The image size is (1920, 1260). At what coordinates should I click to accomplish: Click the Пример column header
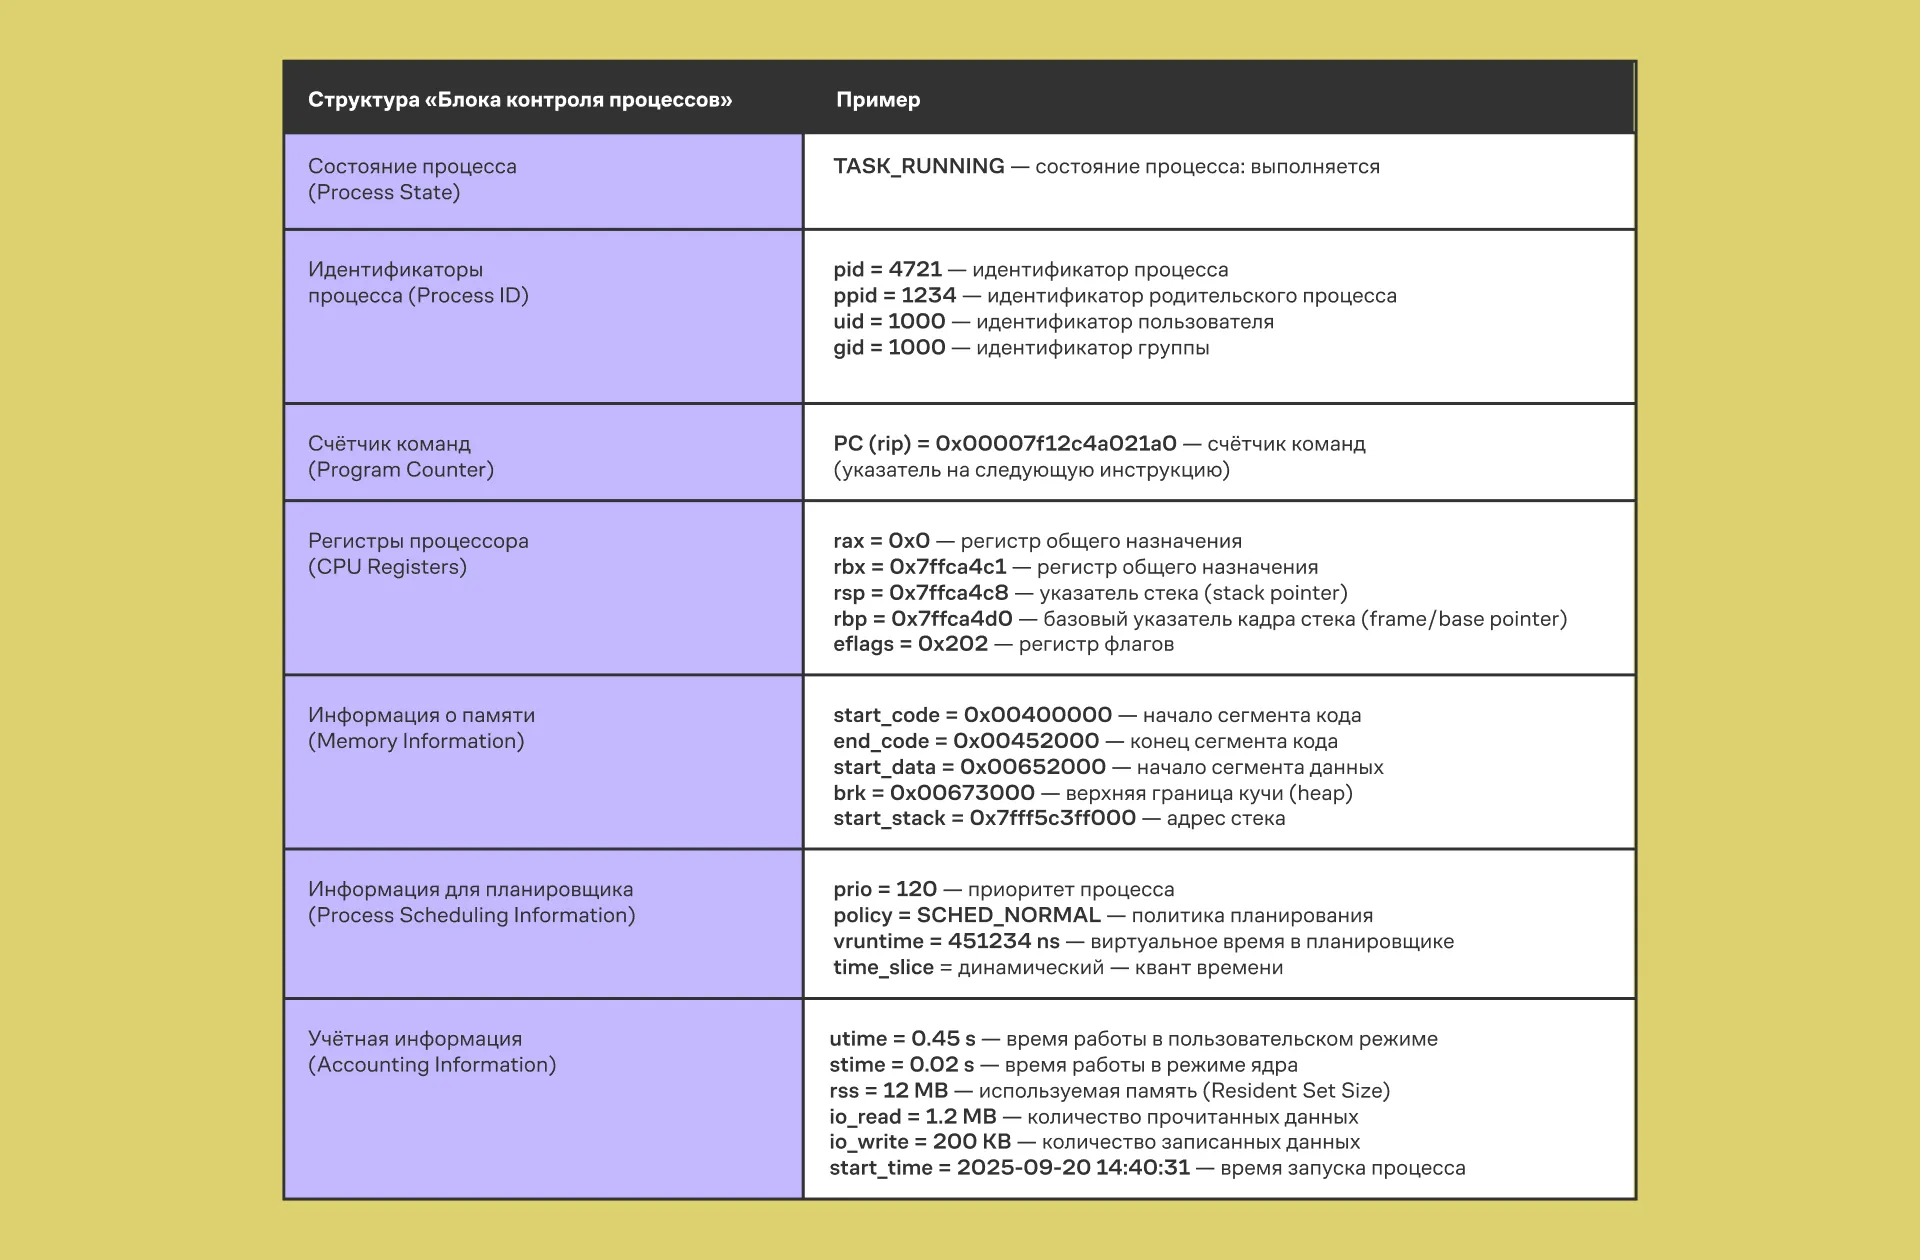[878, 100]
